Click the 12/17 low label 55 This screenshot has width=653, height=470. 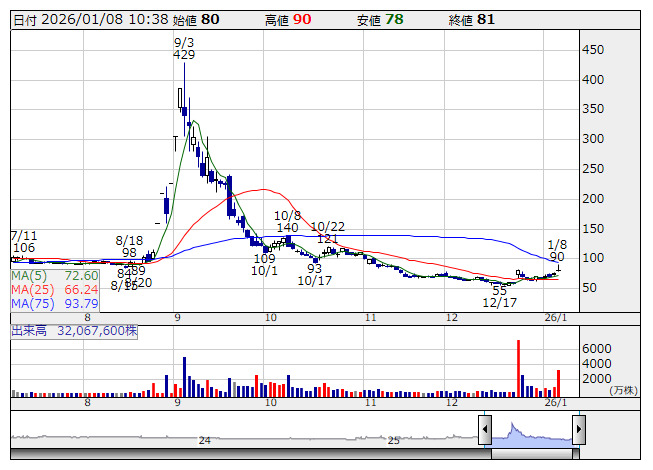click(x=500, y=290)
